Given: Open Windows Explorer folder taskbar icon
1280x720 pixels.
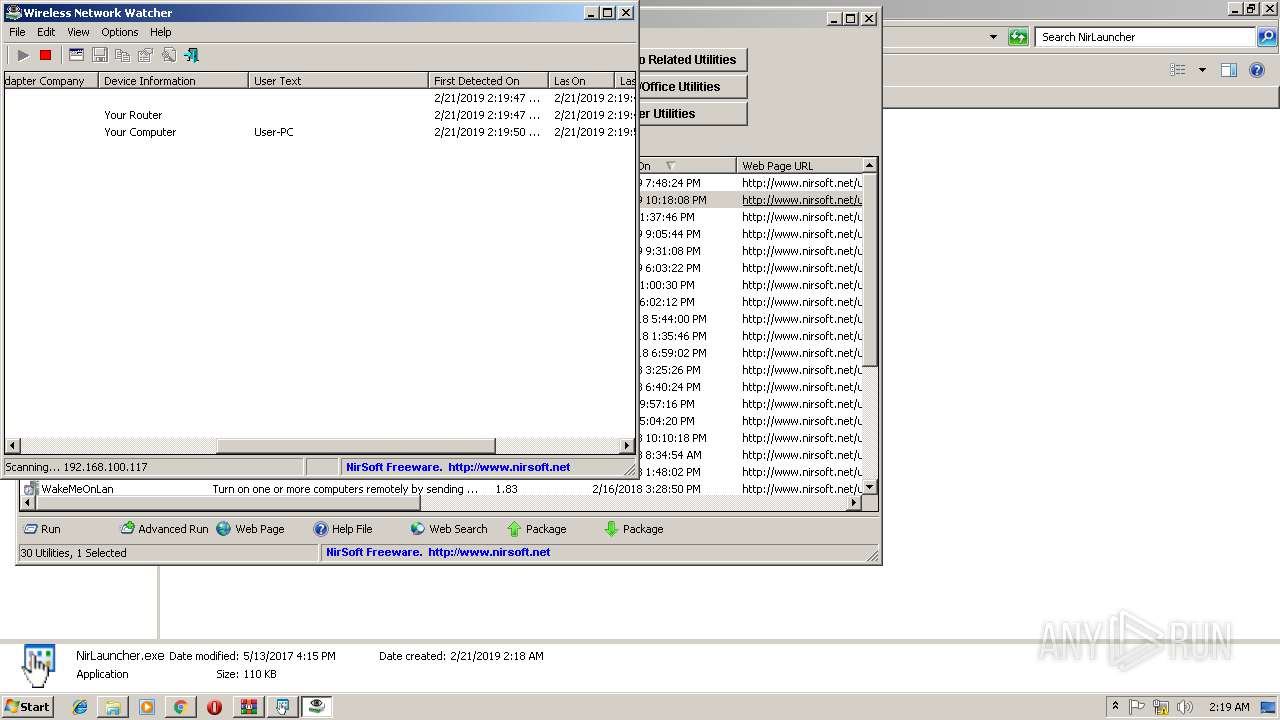Looking at the screenshot, I should coord(113,707).
